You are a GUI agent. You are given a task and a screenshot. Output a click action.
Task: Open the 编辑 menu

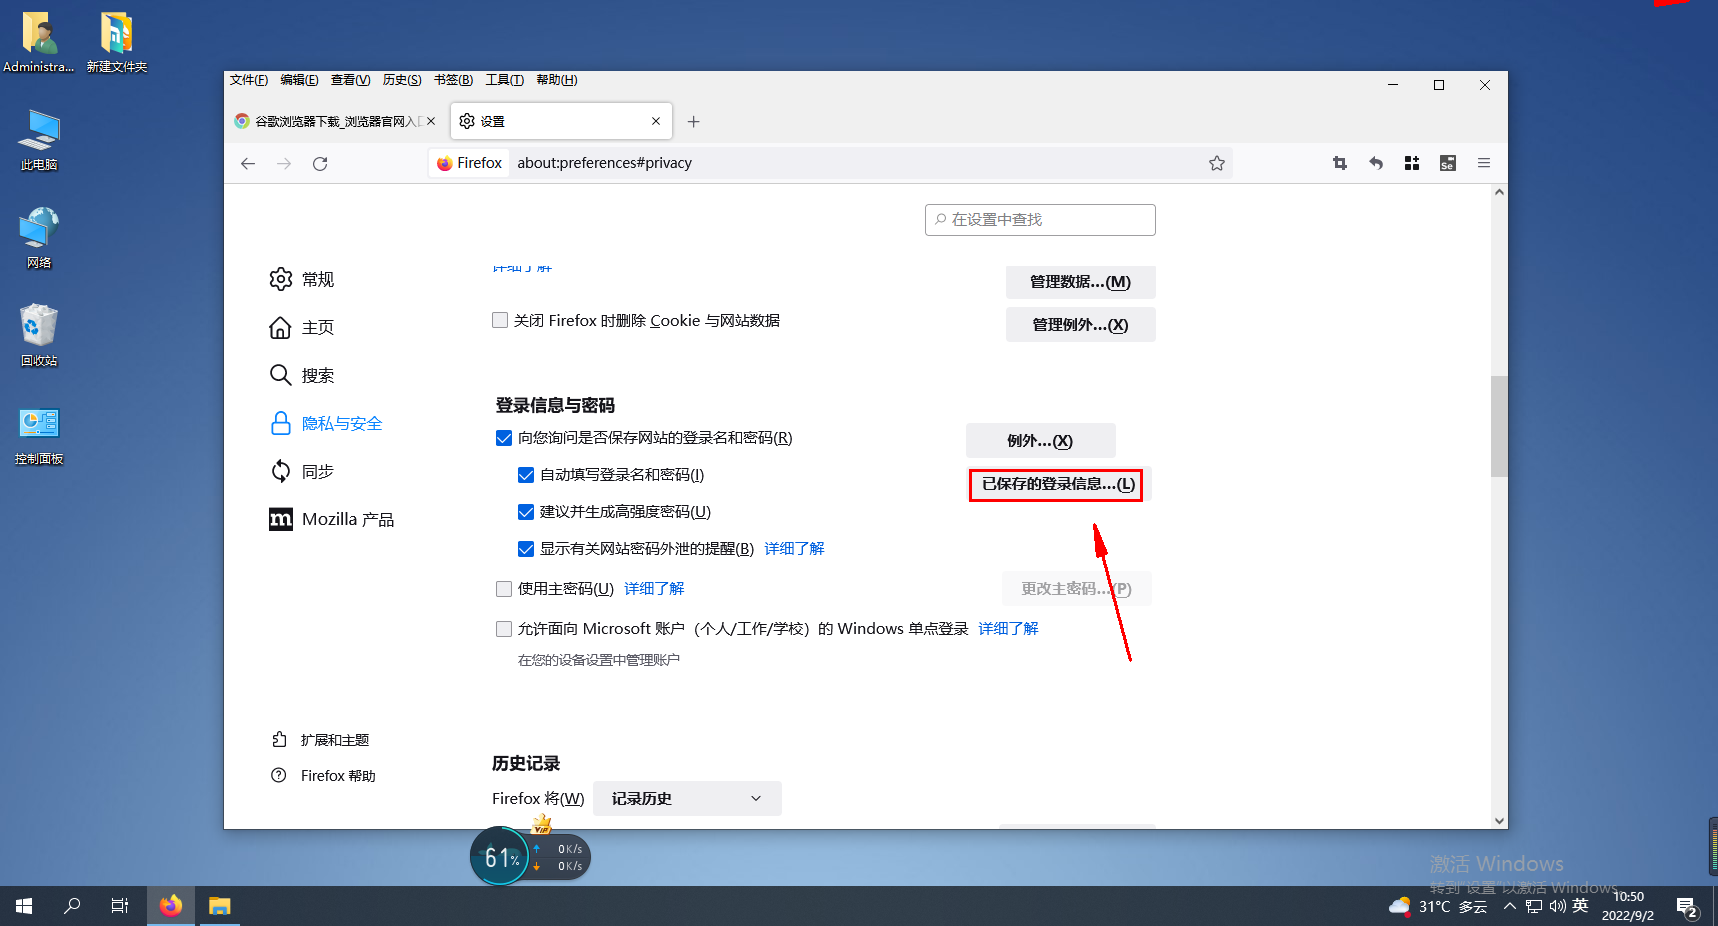(300, 80)
